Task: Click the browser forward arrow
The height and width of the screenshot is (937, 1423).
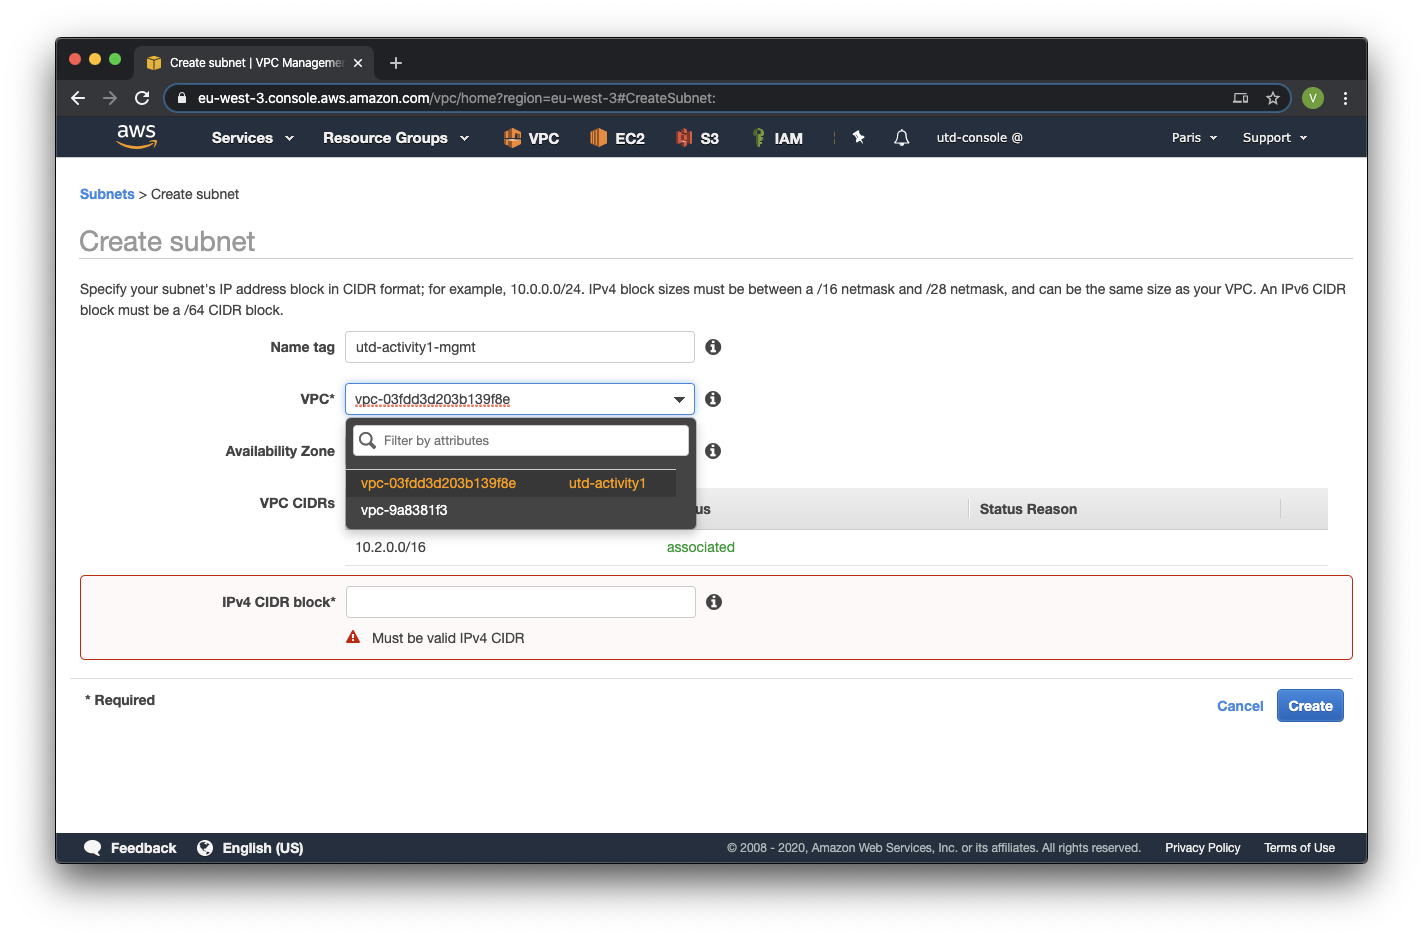Action: tap(110, 98)
